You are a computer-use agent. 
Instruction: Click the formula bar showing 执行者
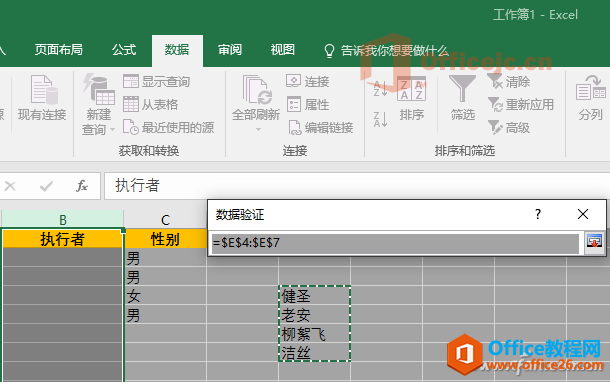[x=356, y=186]
